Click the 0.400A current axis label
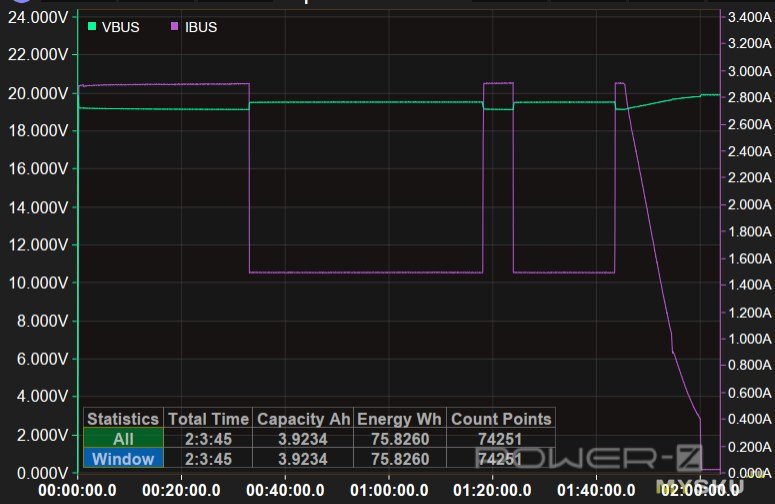This screenshot has height=504, width=775. point(750,419)
